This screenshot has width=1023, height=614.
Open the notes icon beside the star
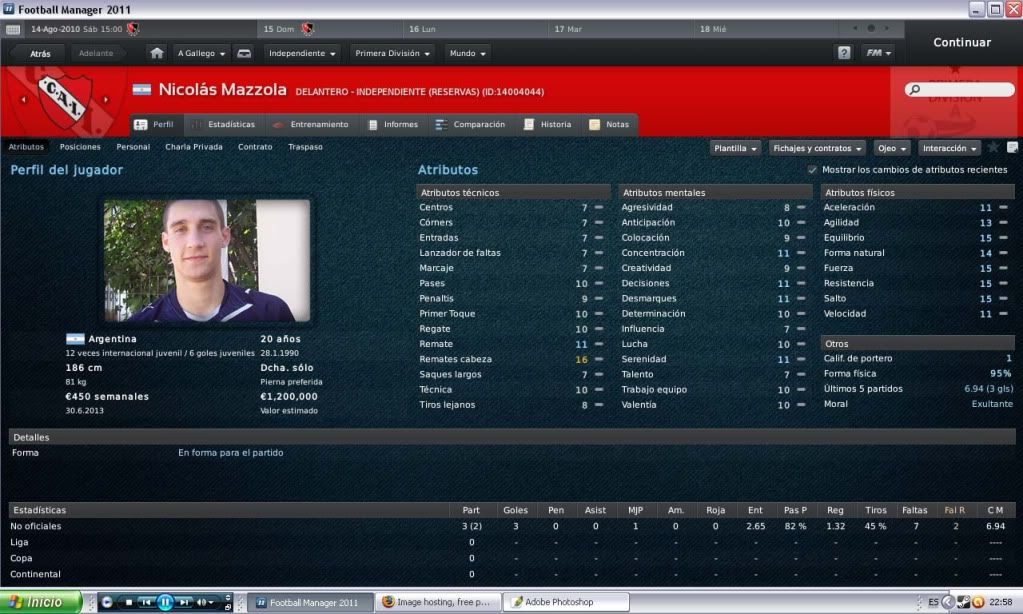click(x=1013, y=147)
